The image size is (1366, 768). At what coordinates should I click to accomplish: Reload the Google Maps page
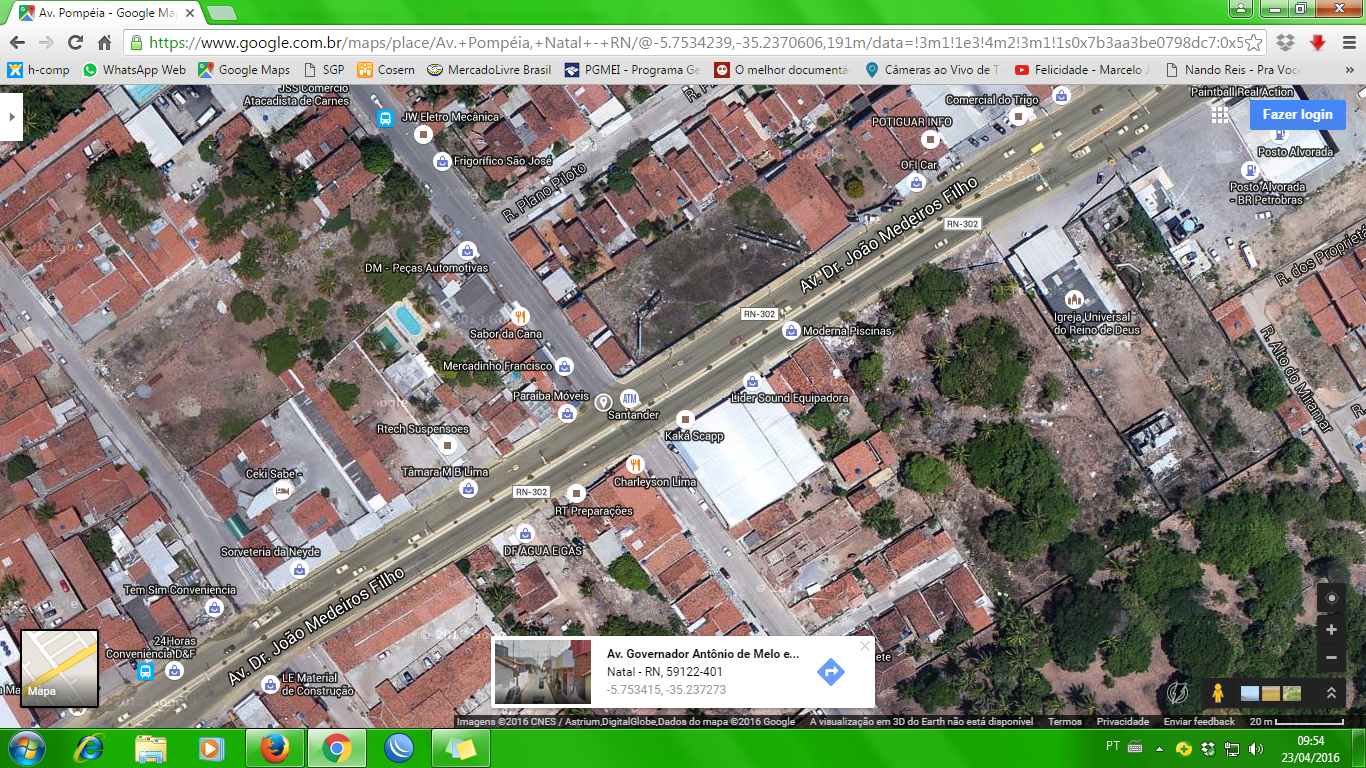[x=75, y=43]
